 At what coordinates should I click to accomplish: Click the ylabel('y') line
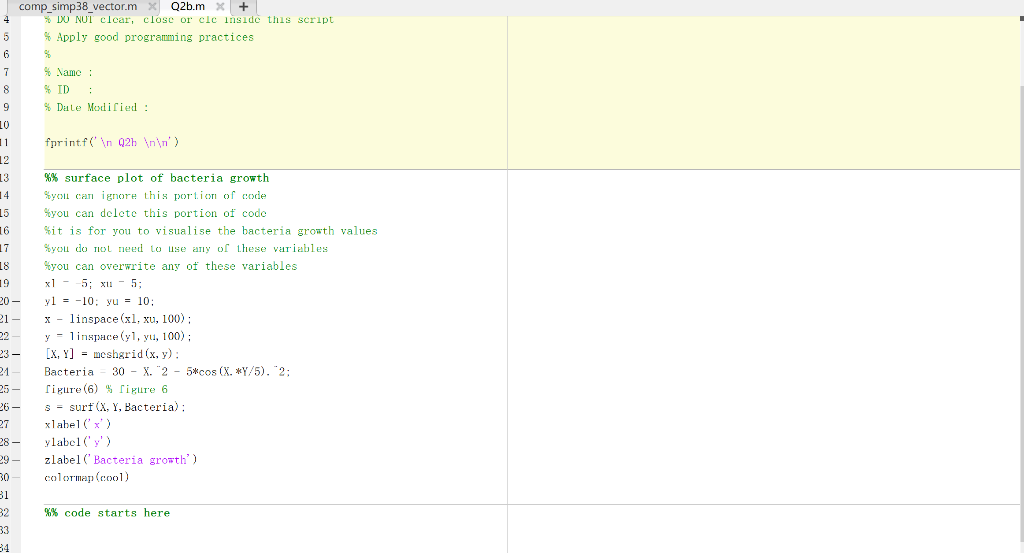point(78,443)
